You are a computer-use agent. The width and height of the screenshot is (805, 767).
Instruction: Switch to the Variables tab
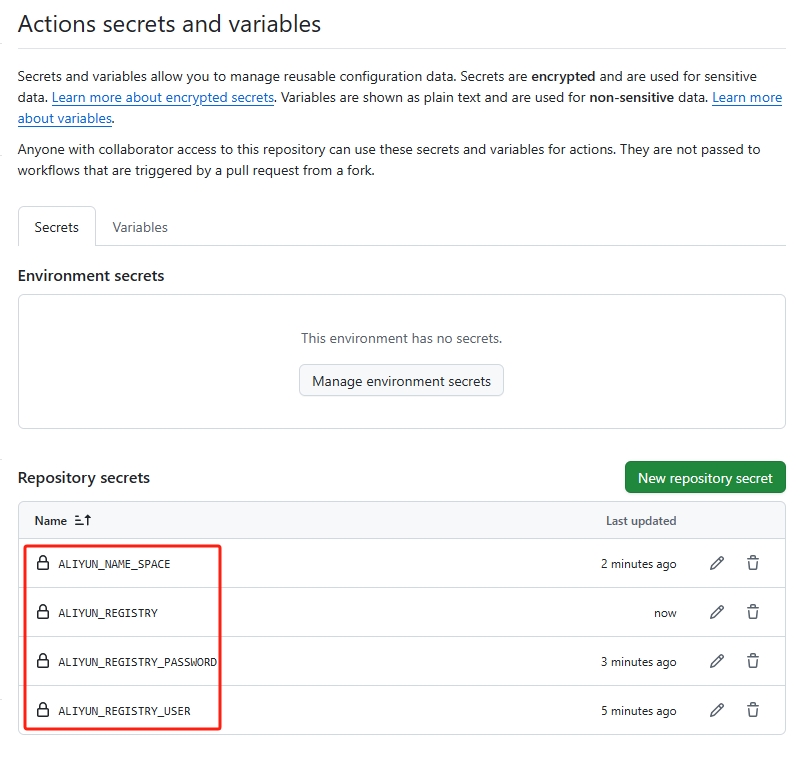coord(140,227)
